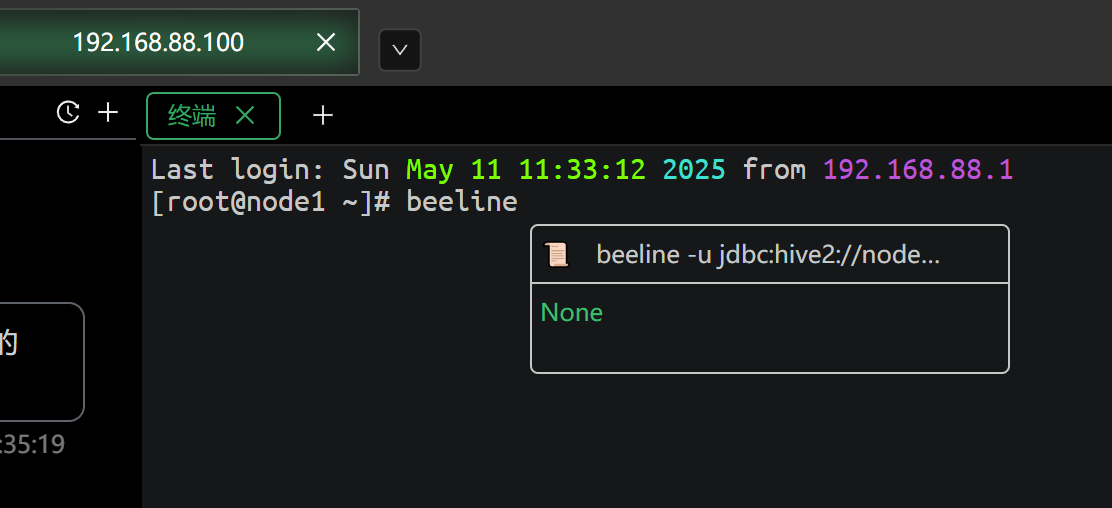The width and height of the screenshot is (1112, 508).
Task: Click the typed beeline command text
Action: tap(462, 202)
